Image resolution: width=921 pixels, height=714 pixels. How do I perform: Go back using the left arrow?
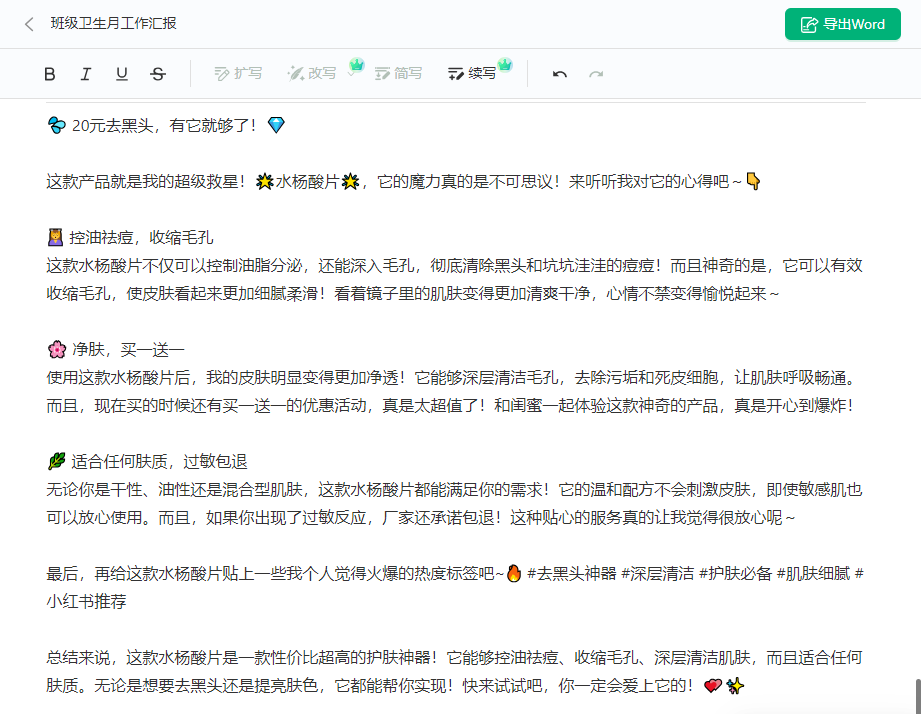(28, 24)
